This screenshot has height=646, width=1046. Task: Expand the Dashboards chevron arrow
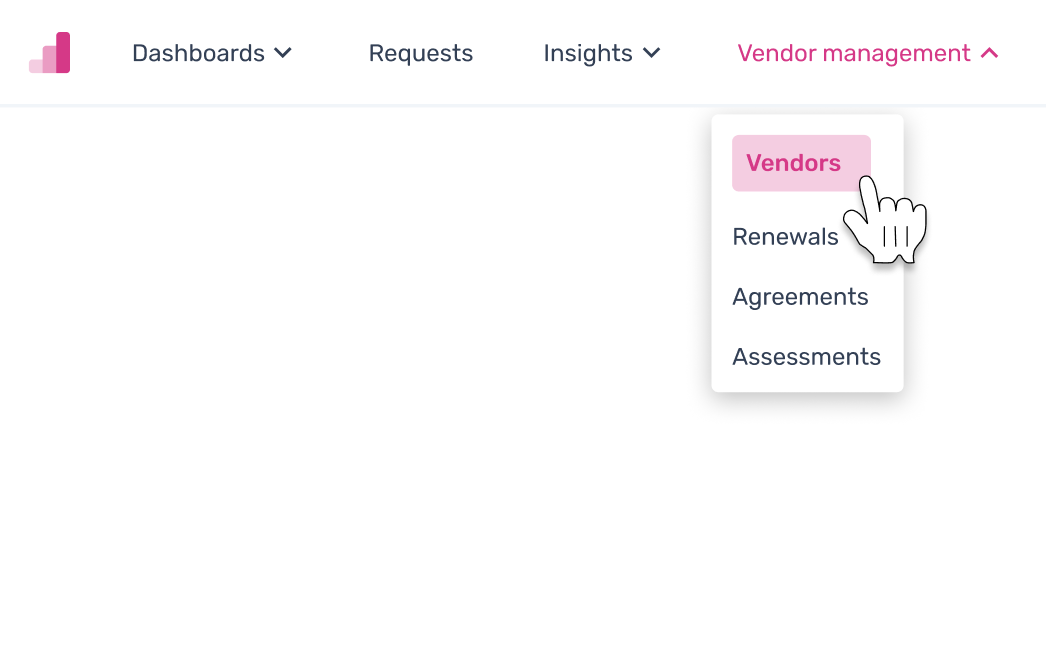pos(284,53)
